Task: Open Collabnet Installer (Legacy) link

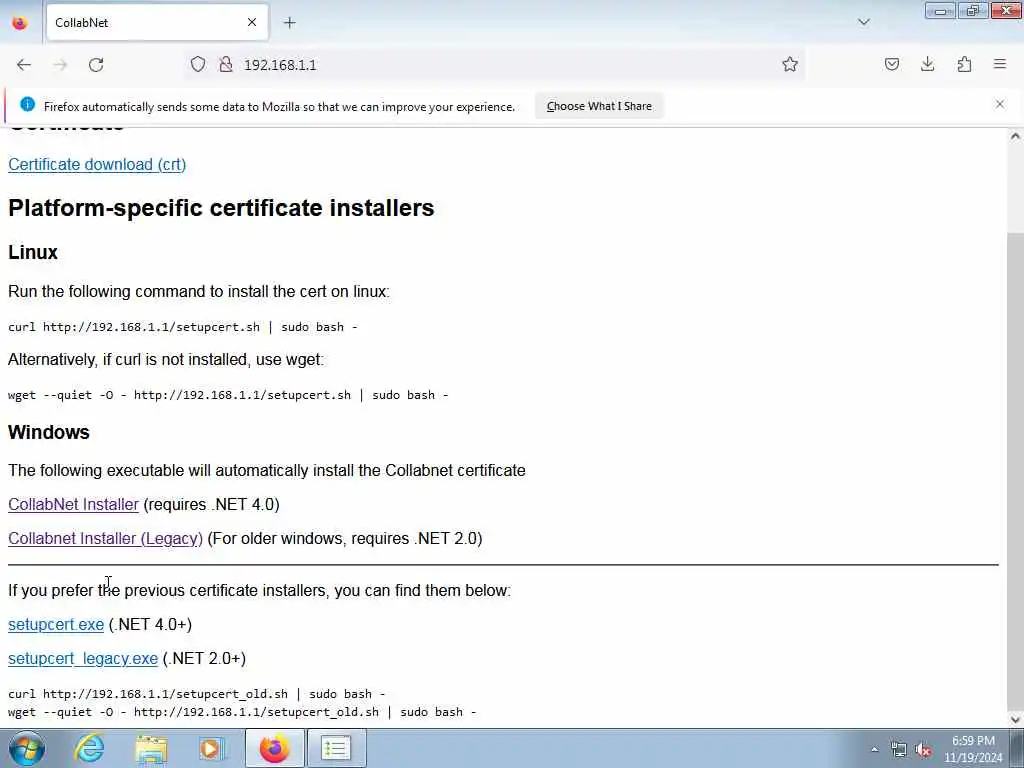Action: (105, 538)
